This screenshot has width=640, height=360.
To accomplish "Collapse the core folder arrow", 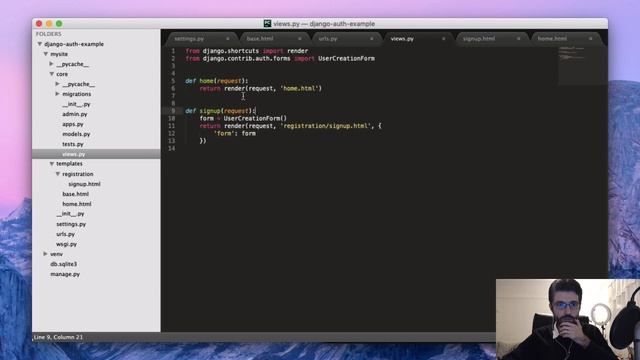I will (x=51, y=74).
